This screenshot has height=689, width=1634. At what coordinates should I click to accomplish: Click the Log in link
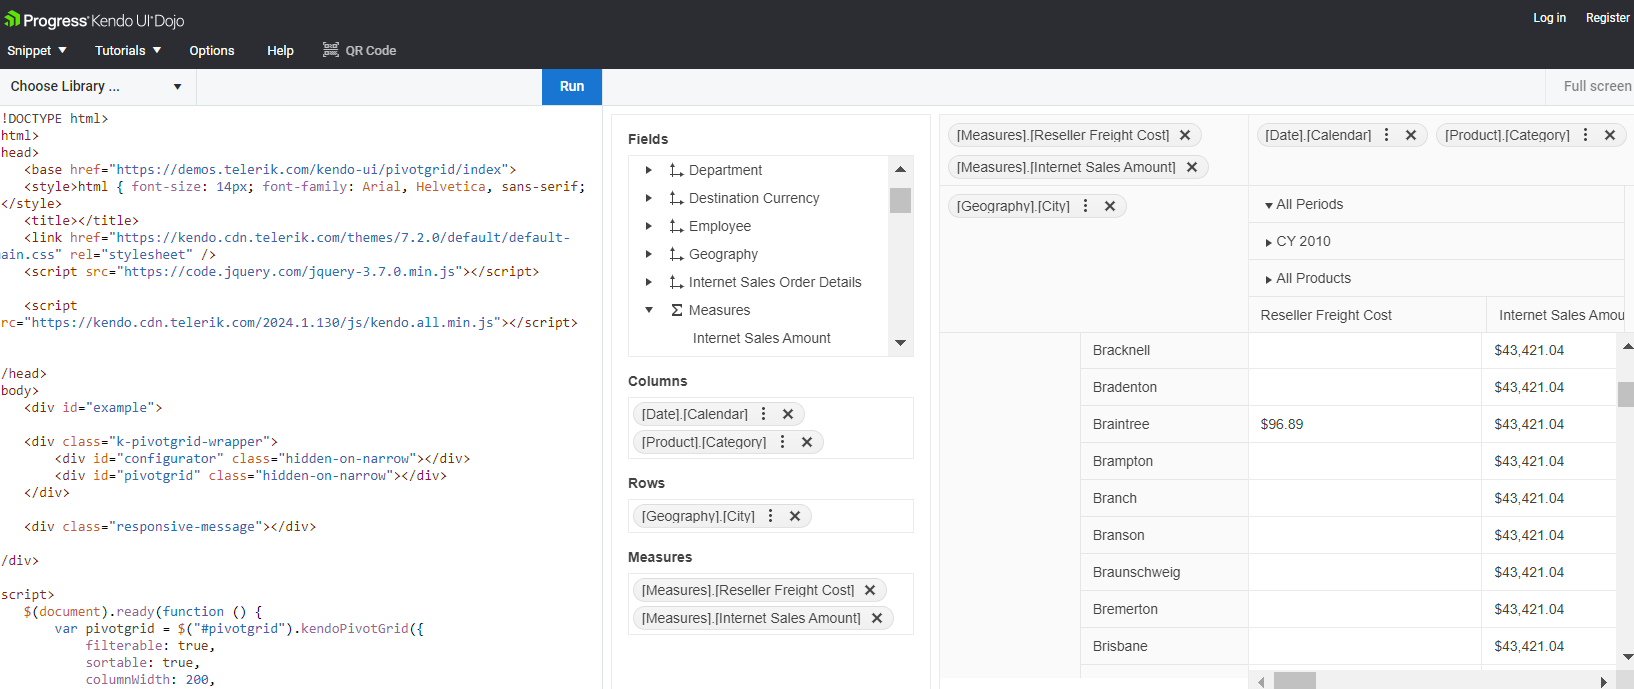pyautogui.click(x=1549, y=18)
